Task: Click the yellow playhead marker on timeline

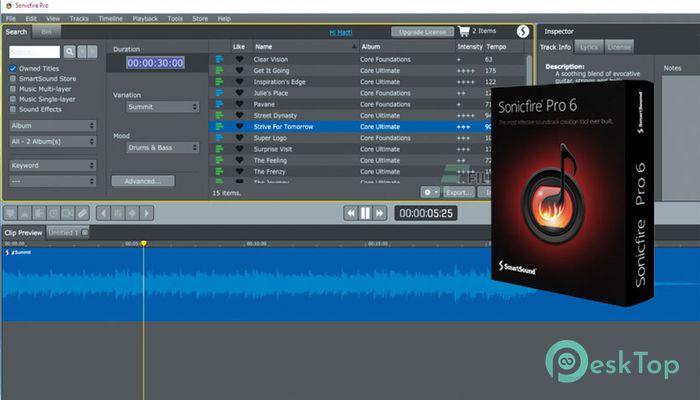Action: pos(143,243)
